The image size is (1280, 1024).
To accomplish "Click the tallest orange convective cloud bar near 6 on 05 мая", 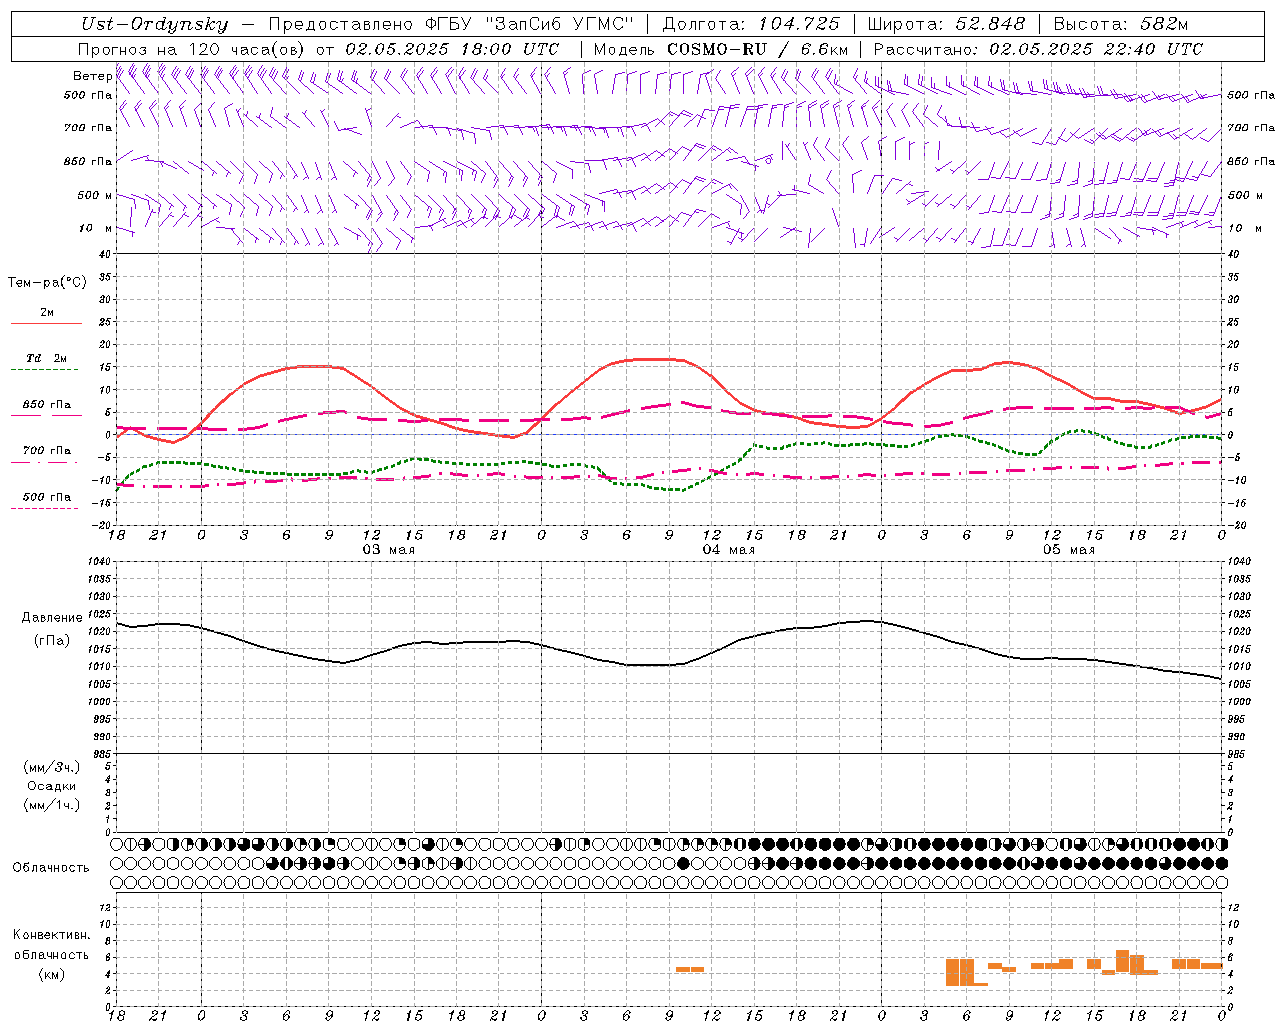I will click(960, 972).
